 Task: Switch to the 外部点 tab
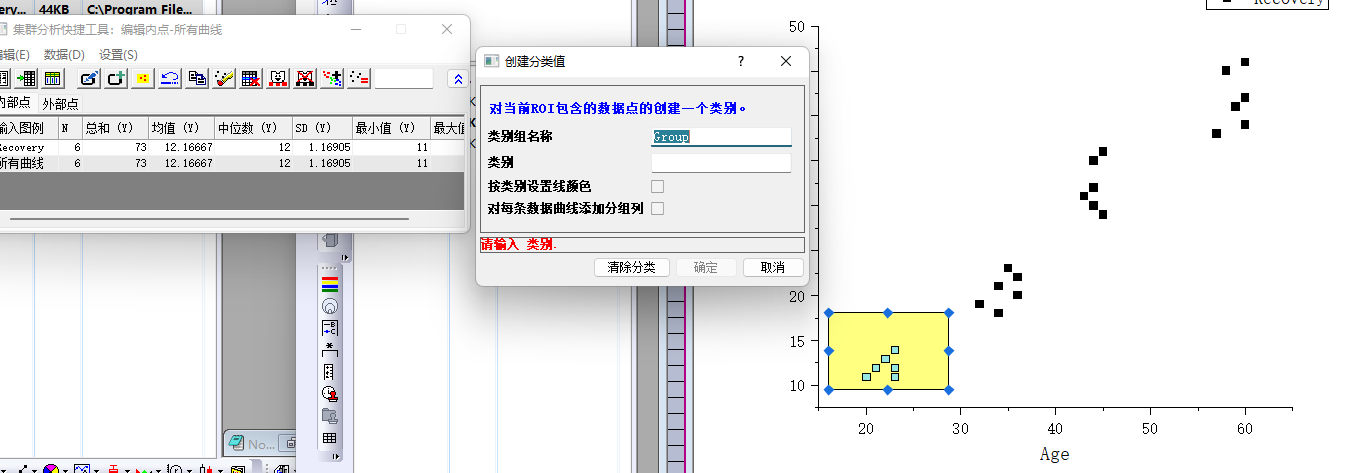60,104
